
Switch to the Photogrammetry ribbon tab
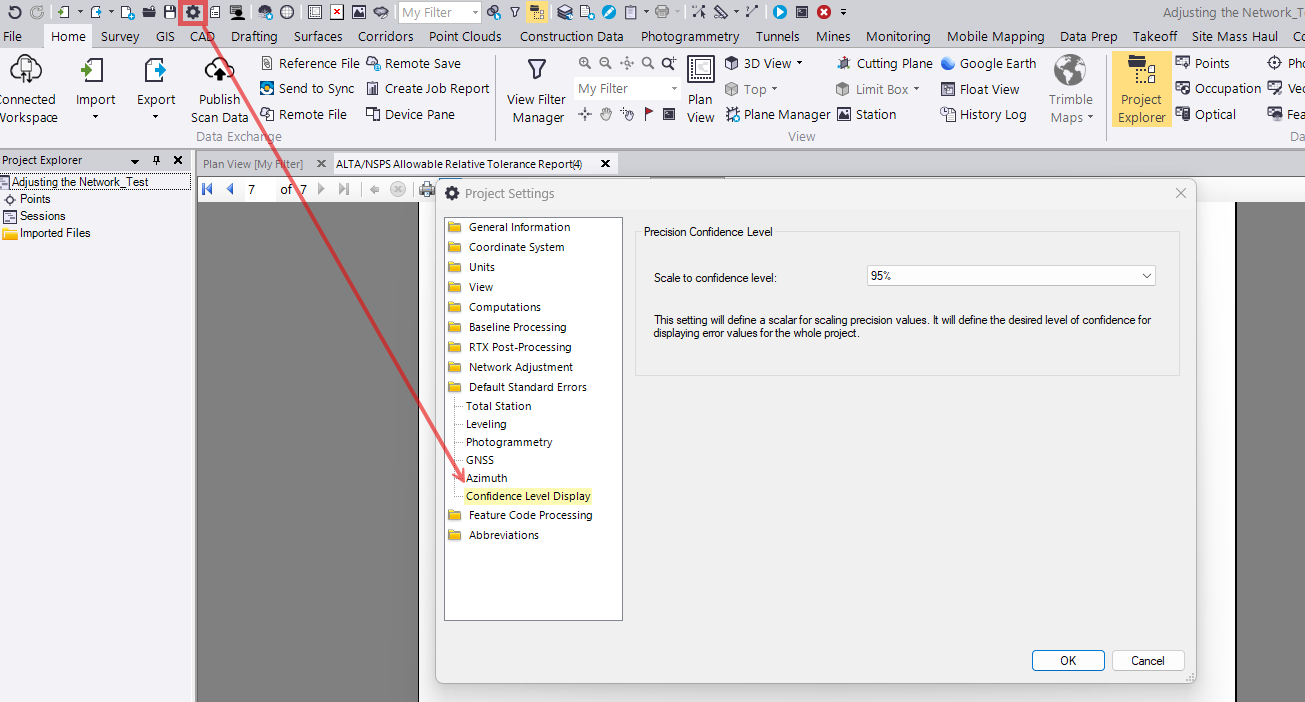[690, 36]
